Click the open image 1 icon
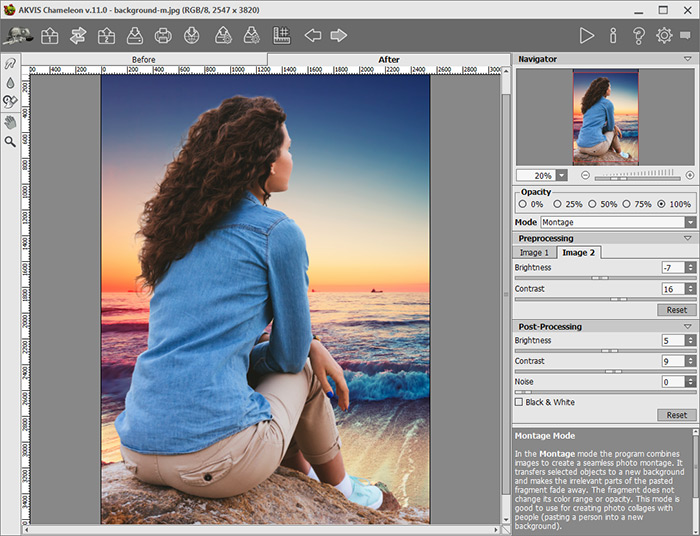 (49, 35)
